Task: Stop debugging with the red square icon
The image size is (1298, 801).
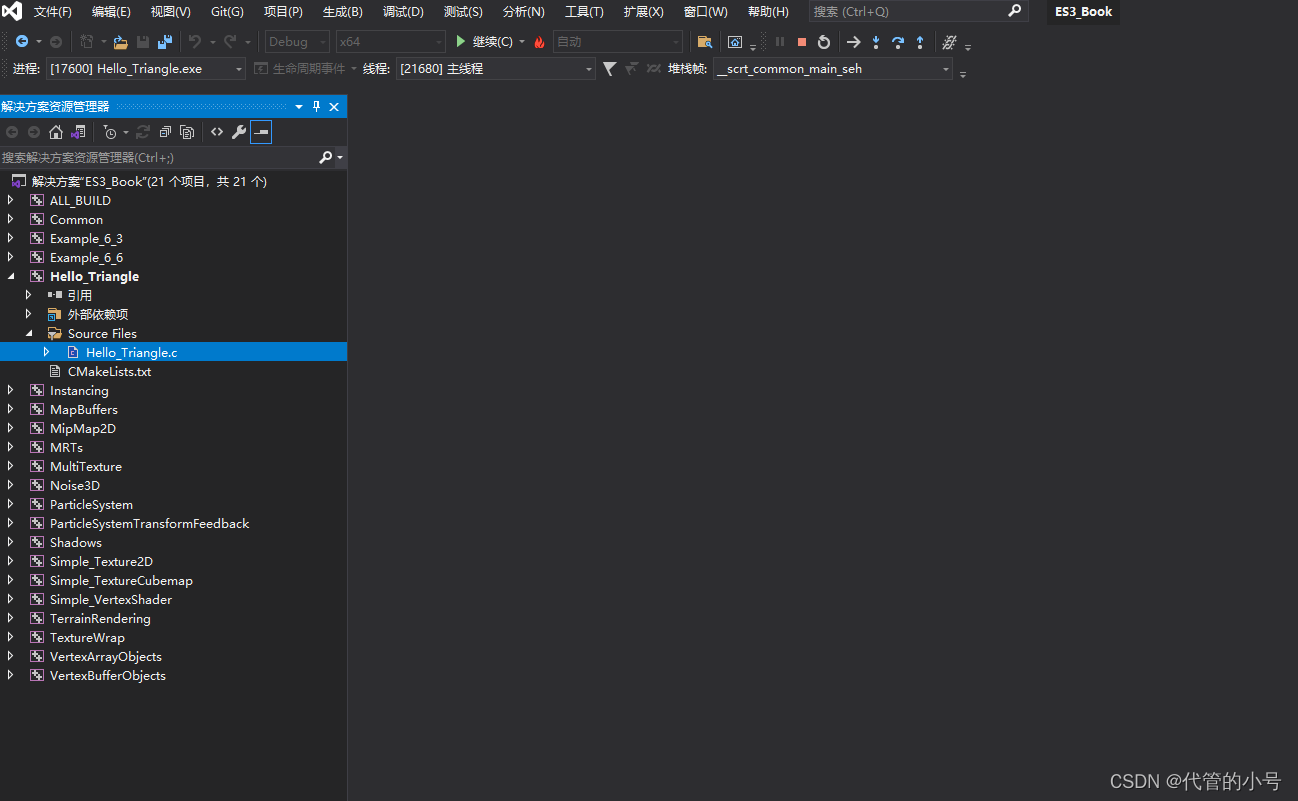Action: (801, 42)
